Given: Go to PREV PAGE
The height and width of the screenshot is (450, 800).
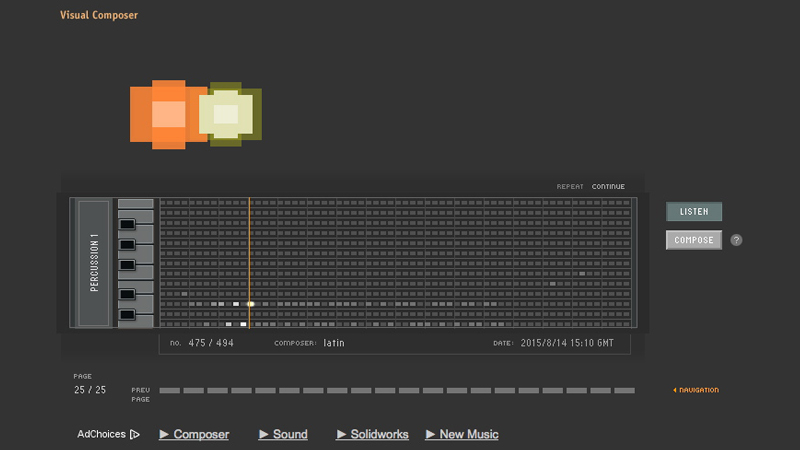Looking at the screenshot, I should [x=140, y=394].
